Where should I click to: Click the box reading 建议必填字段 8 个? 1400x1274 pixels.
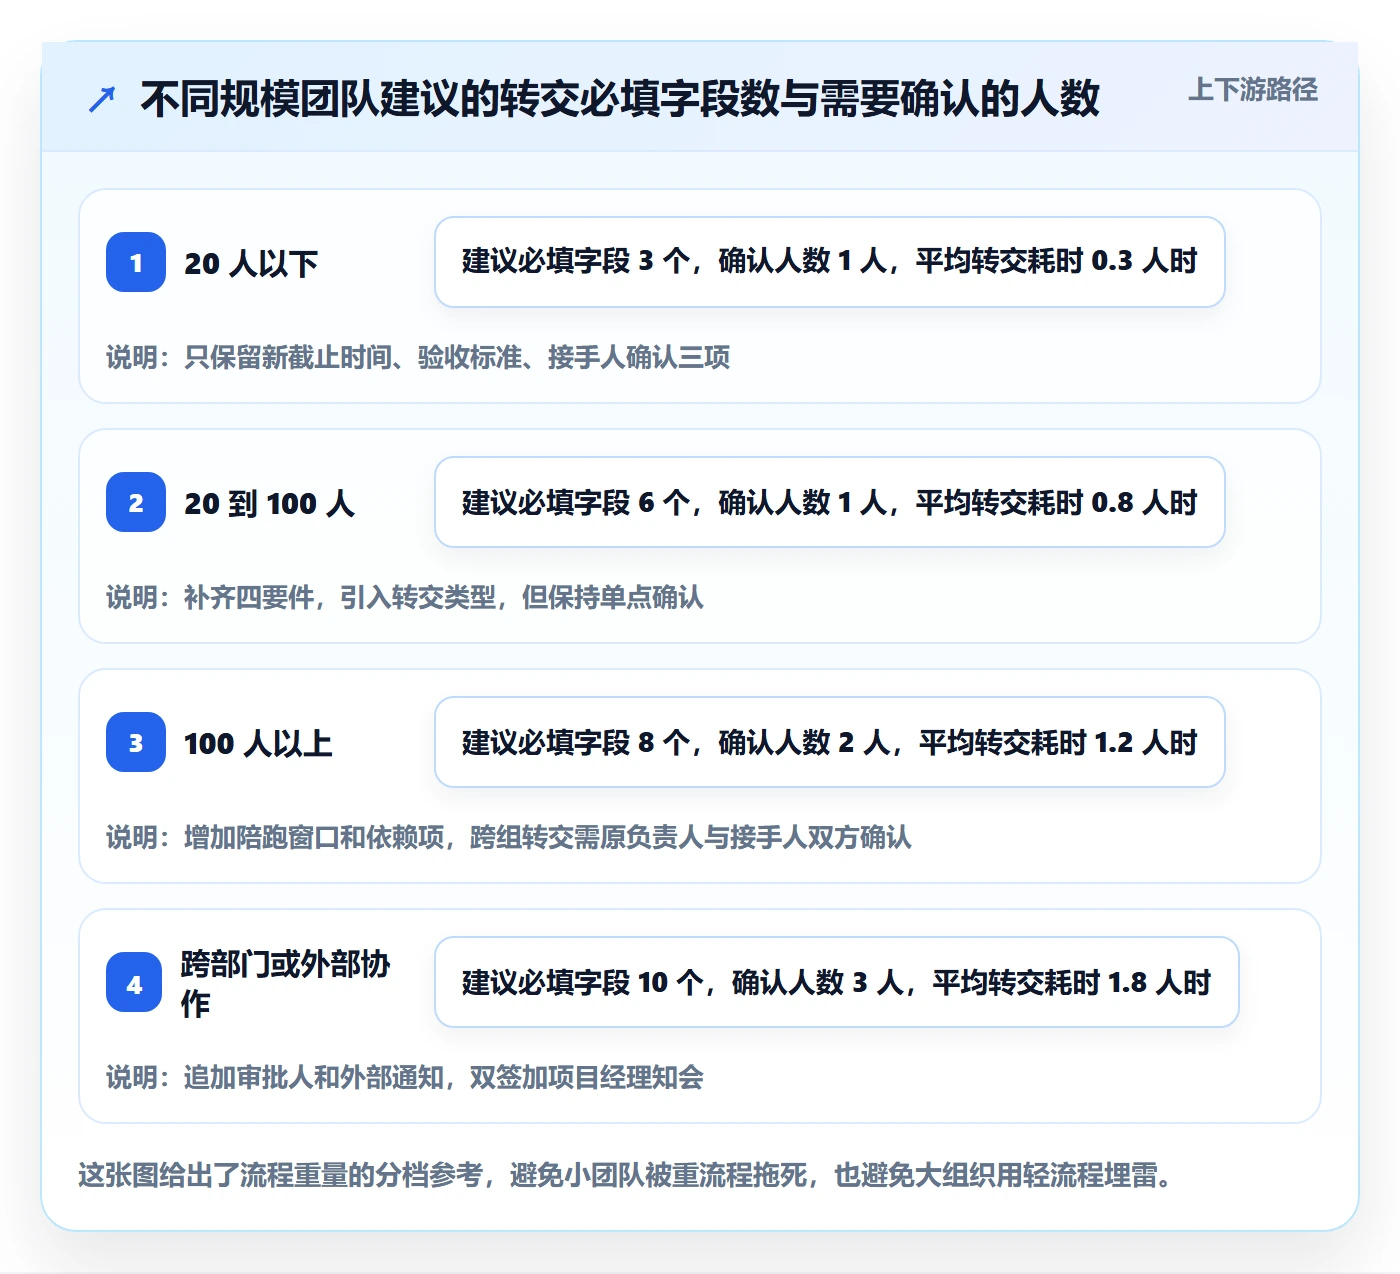click(x=830, y=742)
